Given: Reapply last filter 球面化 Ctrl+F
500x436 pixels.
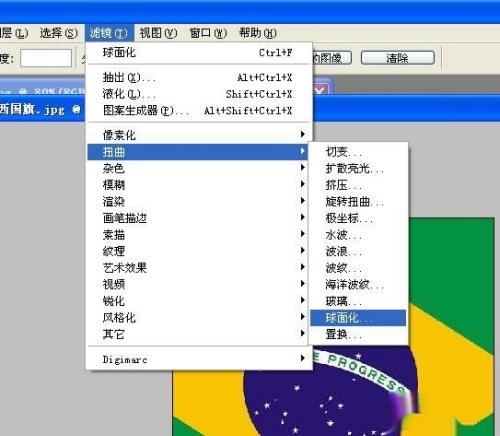Looking at the screenshot, I should pyautogui.click(x=199, y=53).
